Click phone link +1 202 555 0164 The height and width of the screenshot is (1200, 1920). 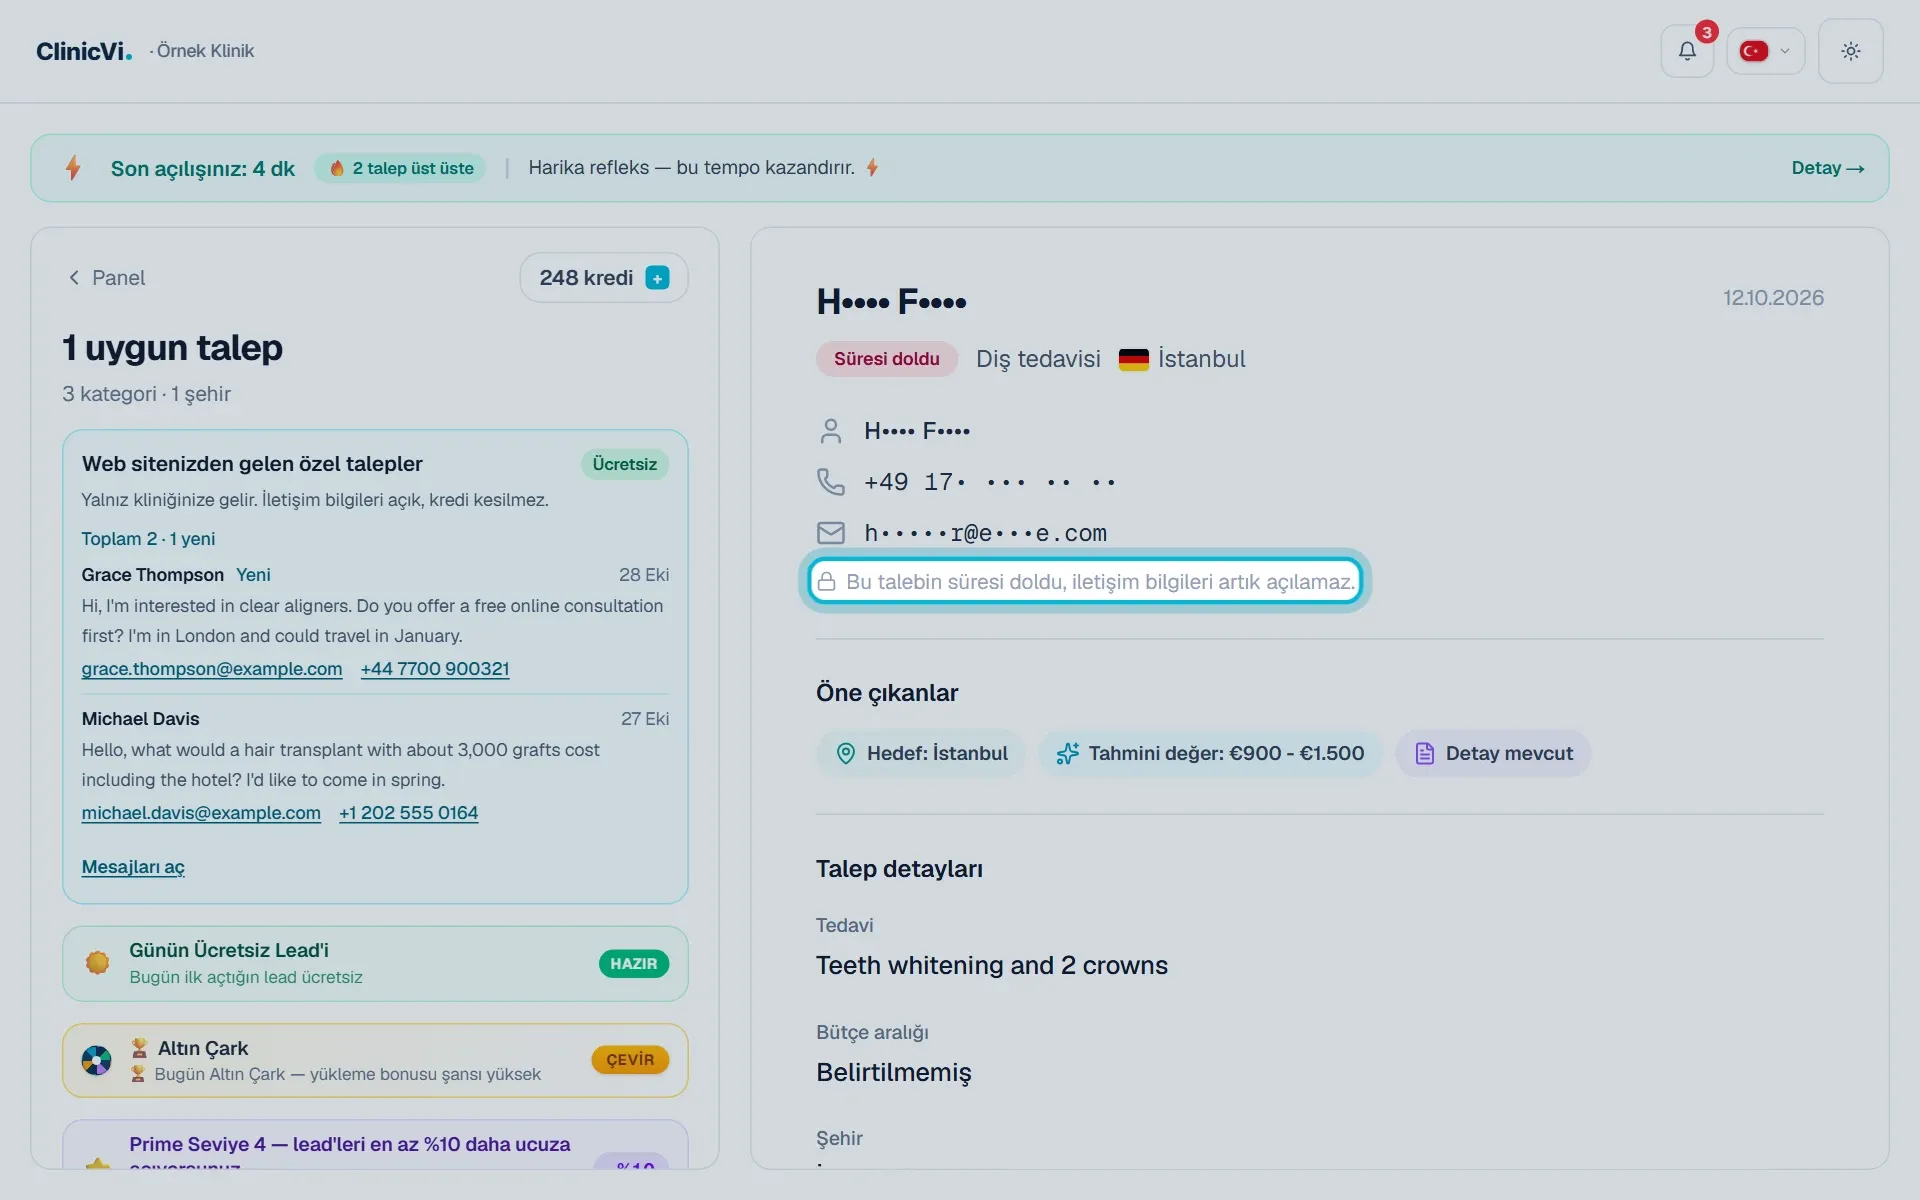pyautogui.click(x=408, y=813)
